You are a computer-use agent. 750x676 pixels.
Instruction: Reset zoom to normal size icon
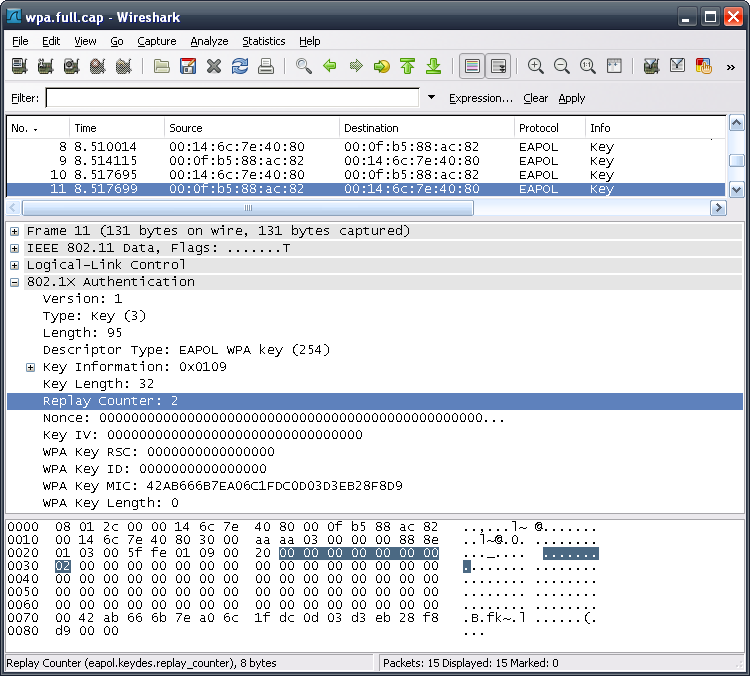pos(588,66)
